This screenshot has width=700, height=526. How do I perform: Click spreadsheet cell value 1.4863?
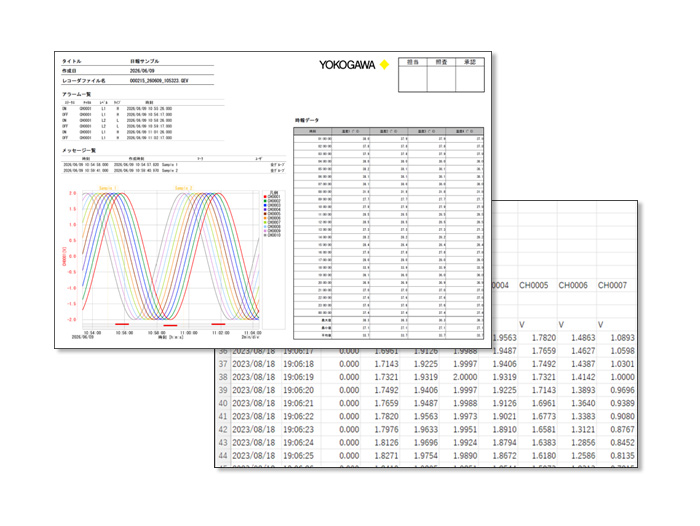(x=583, y=338)
